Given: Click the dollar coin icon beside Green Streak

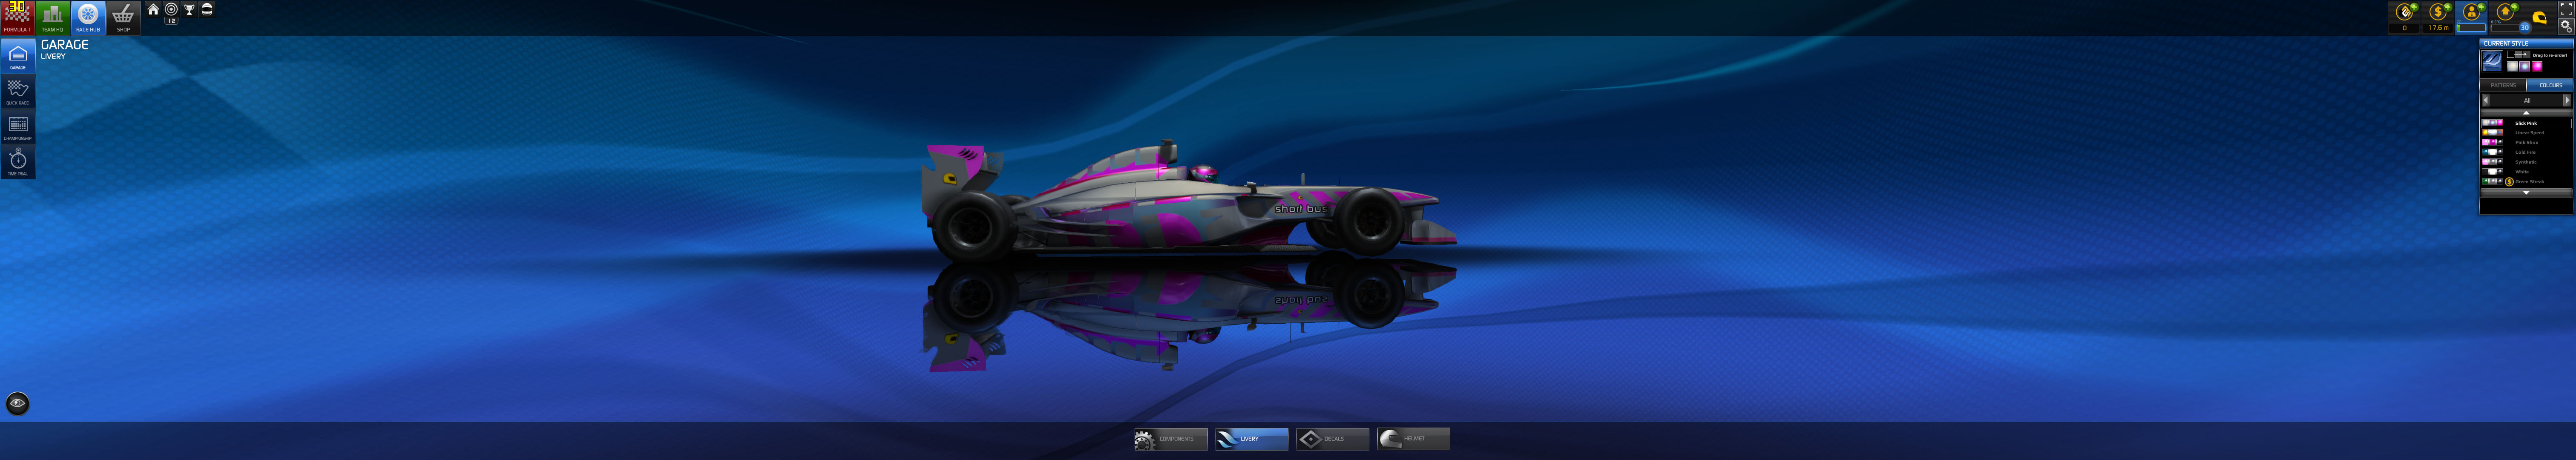Looking at the screenshot, I should point(2509,181).
